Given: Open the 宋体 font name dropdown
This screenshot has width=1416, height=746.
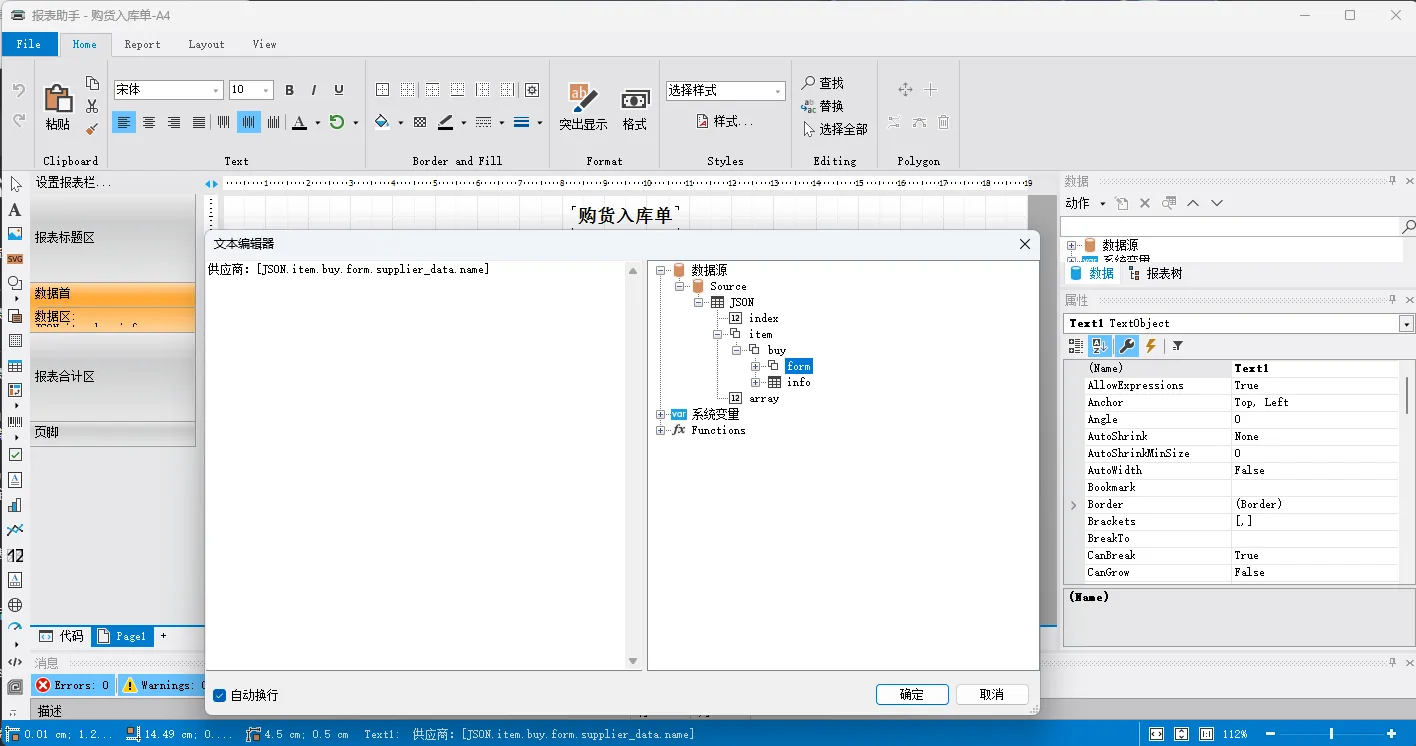Looking at the screenshot, I should coord(216,90).
